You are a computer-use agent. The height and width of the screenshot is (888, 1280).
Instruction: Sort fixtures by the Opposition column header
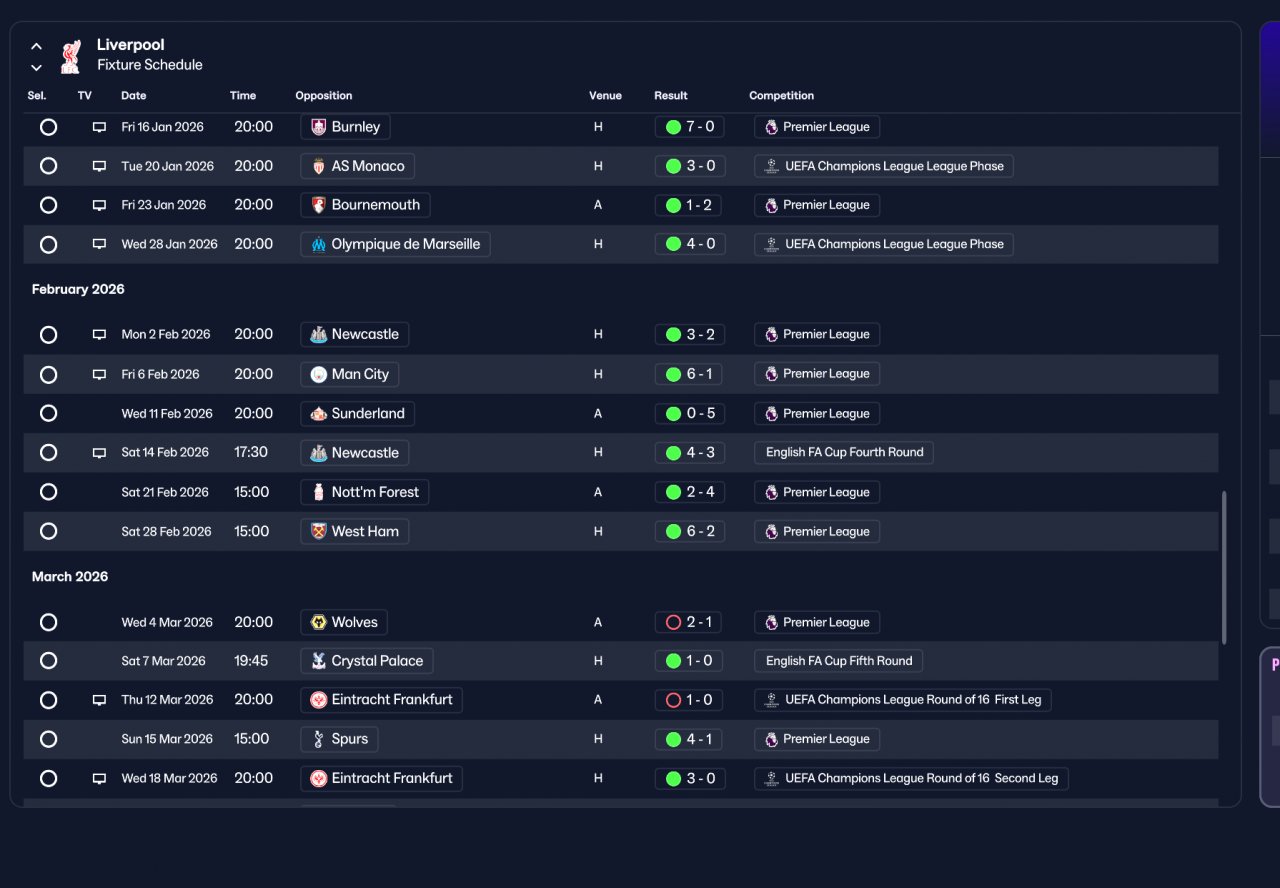324,96
